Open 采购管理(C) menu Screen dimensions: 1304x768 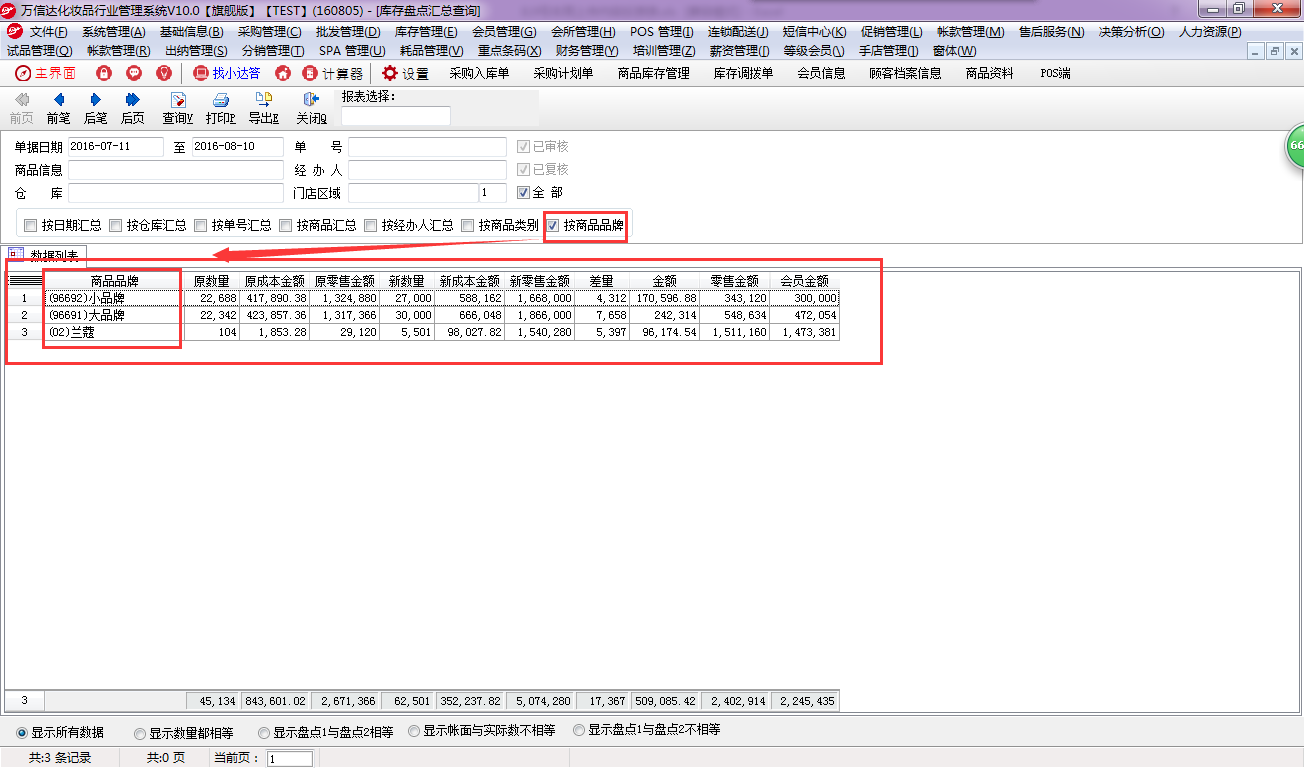coord(269,32)
